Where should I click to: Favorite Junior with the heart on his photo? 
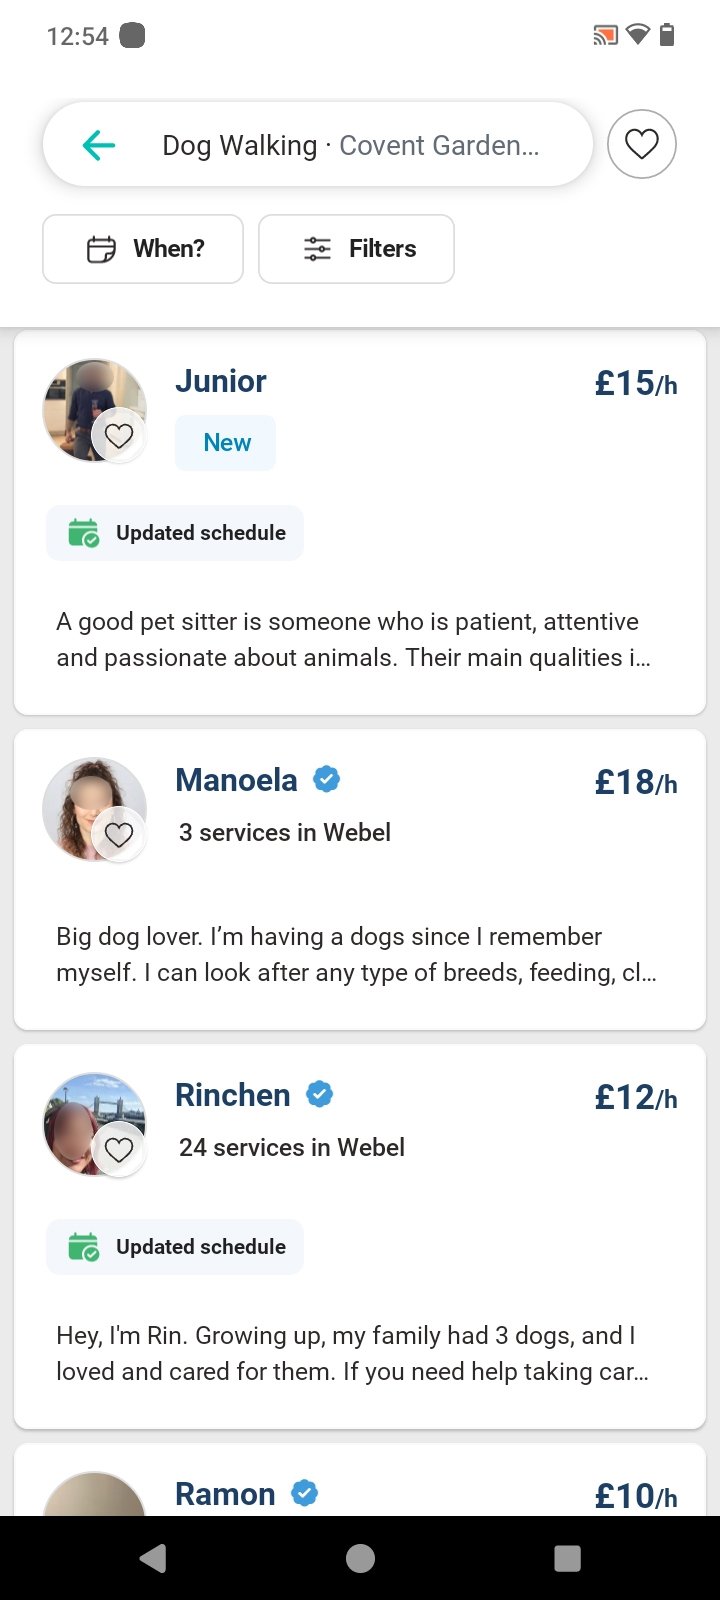tap(119, 436)
